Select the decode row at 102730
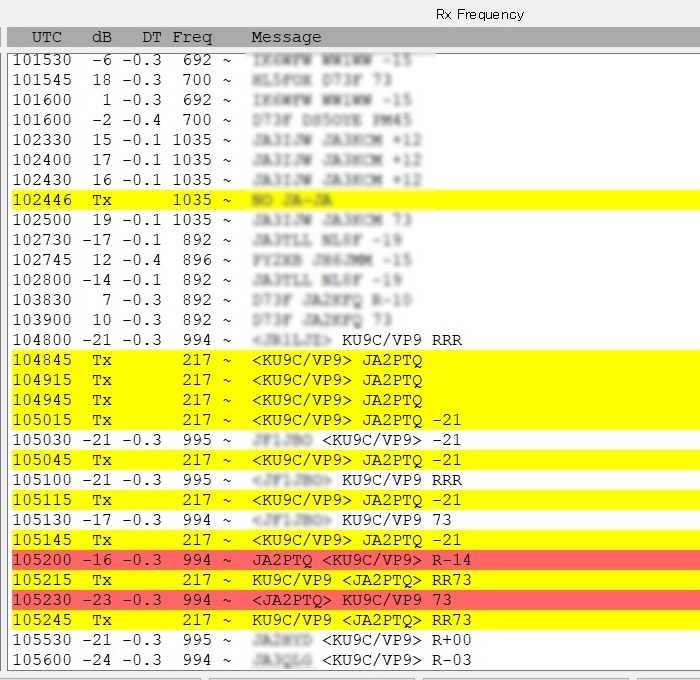 pos(355,240)
